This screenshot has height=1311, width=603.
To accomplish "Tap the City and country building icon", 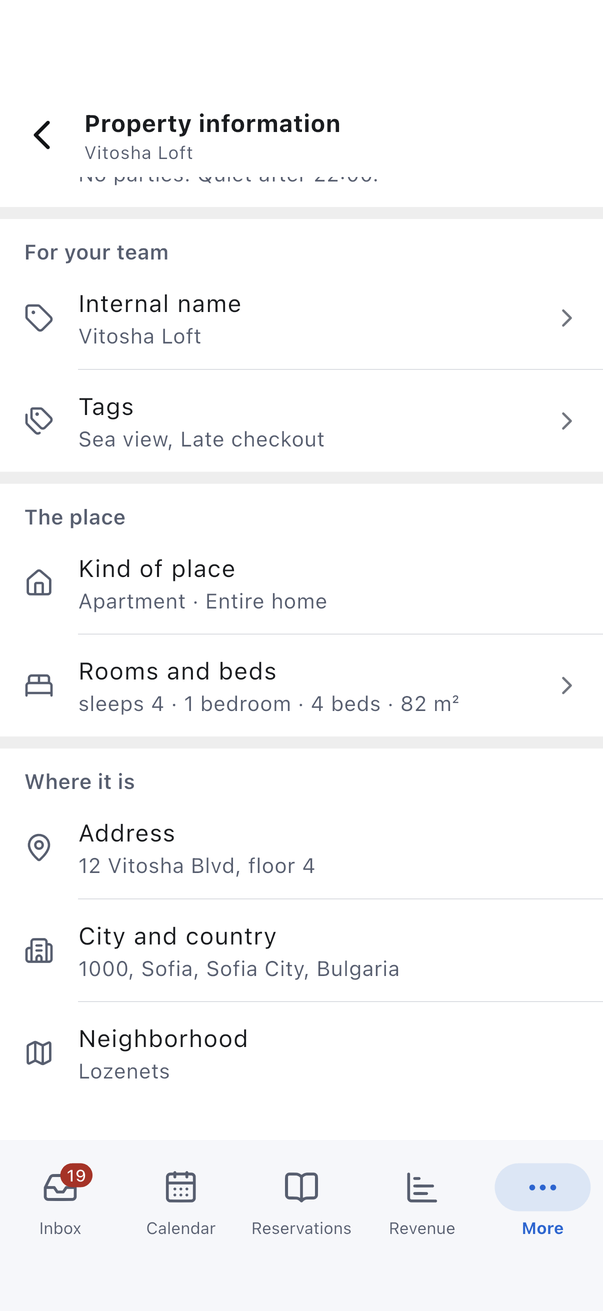I will point(39,951).
